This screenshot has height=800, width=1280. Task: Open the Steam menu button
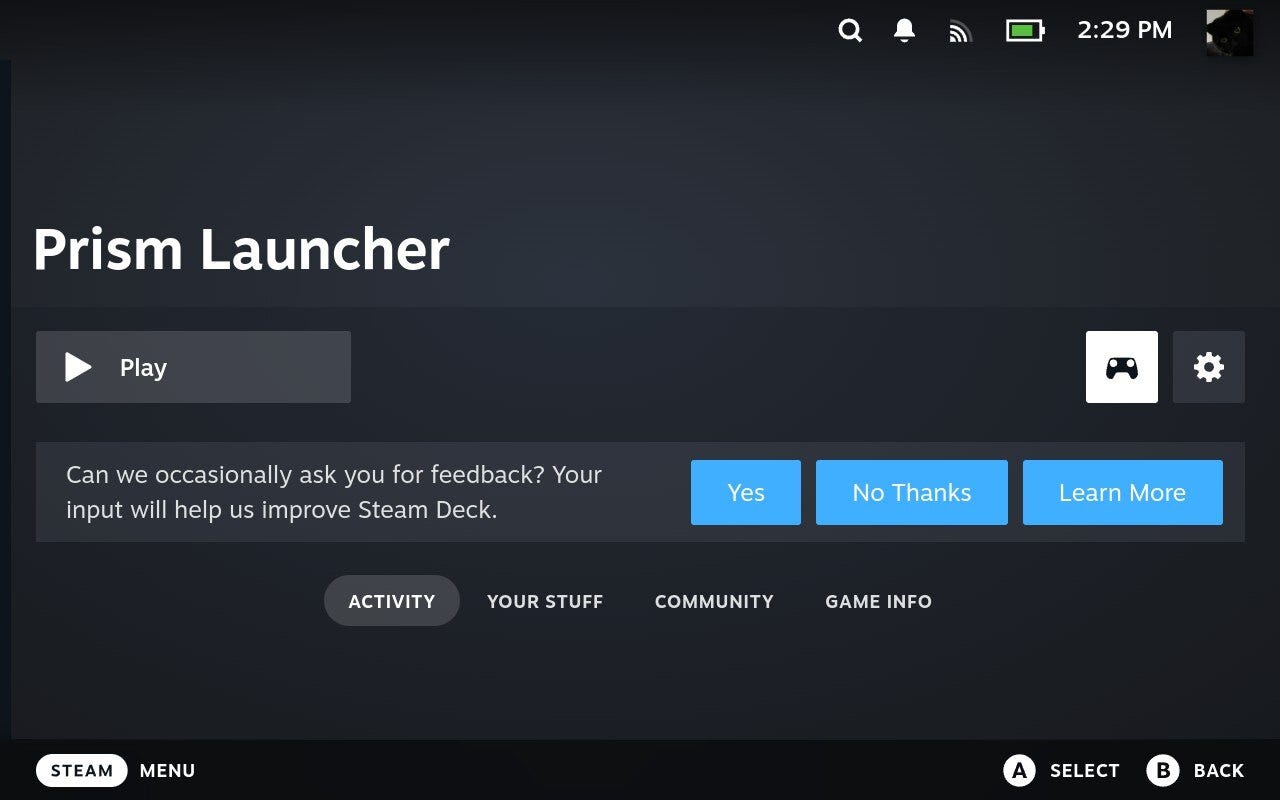click(x=82, y=770)
